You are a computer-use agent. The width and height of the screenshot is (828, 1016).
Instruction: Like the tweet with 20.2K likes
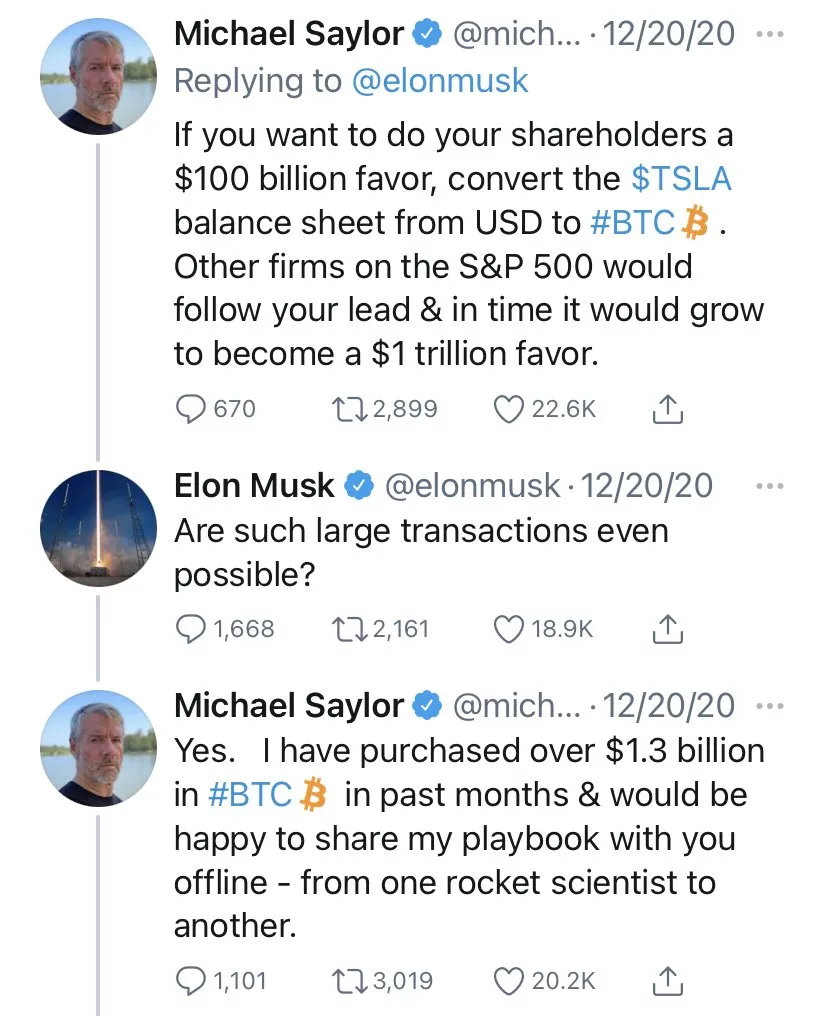[x=510, y=981]
